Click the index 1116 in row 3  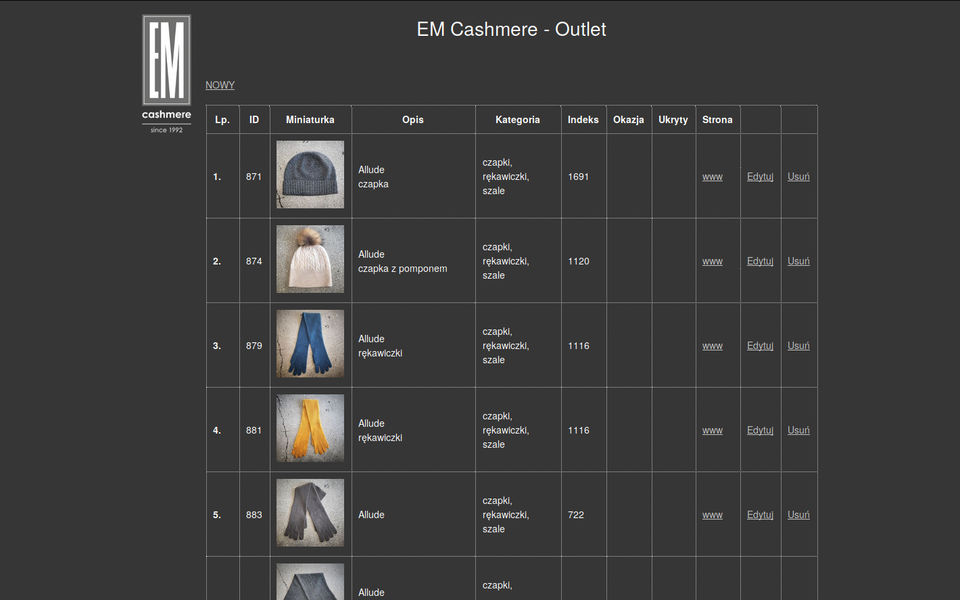tap(578, 346)
